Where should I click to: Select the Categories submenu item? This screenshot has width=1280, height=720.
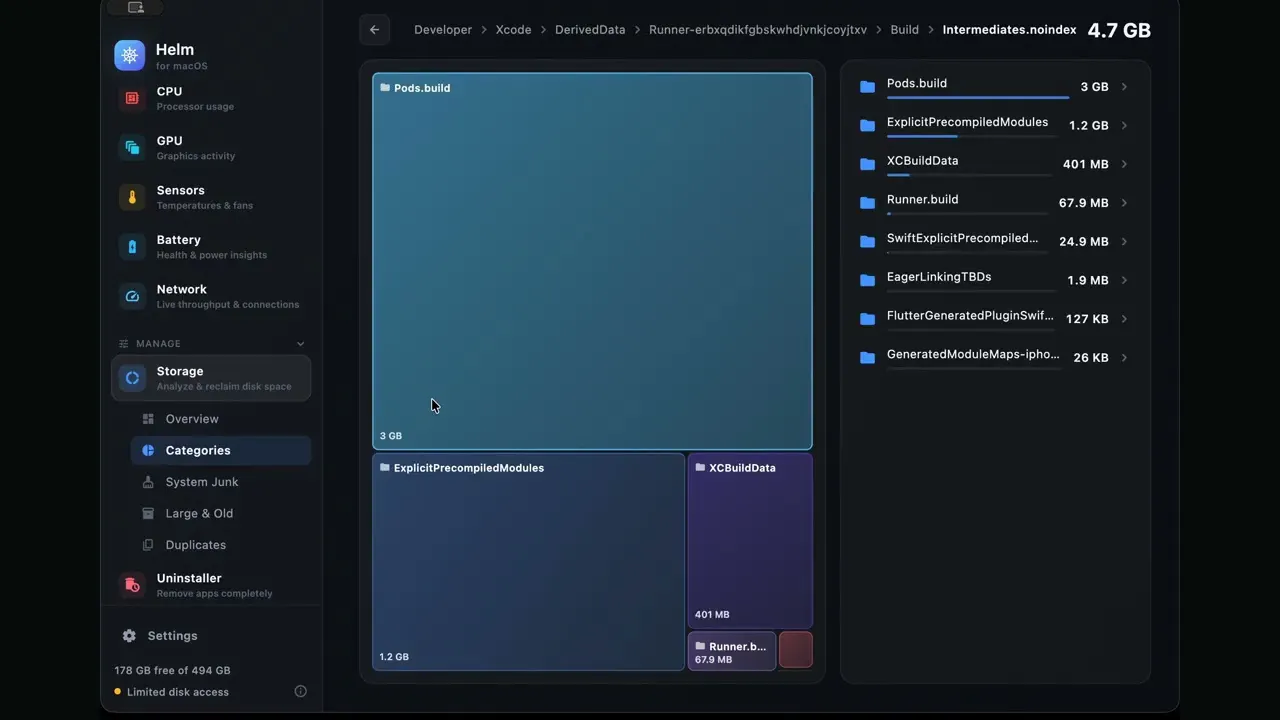pos(221,450)
